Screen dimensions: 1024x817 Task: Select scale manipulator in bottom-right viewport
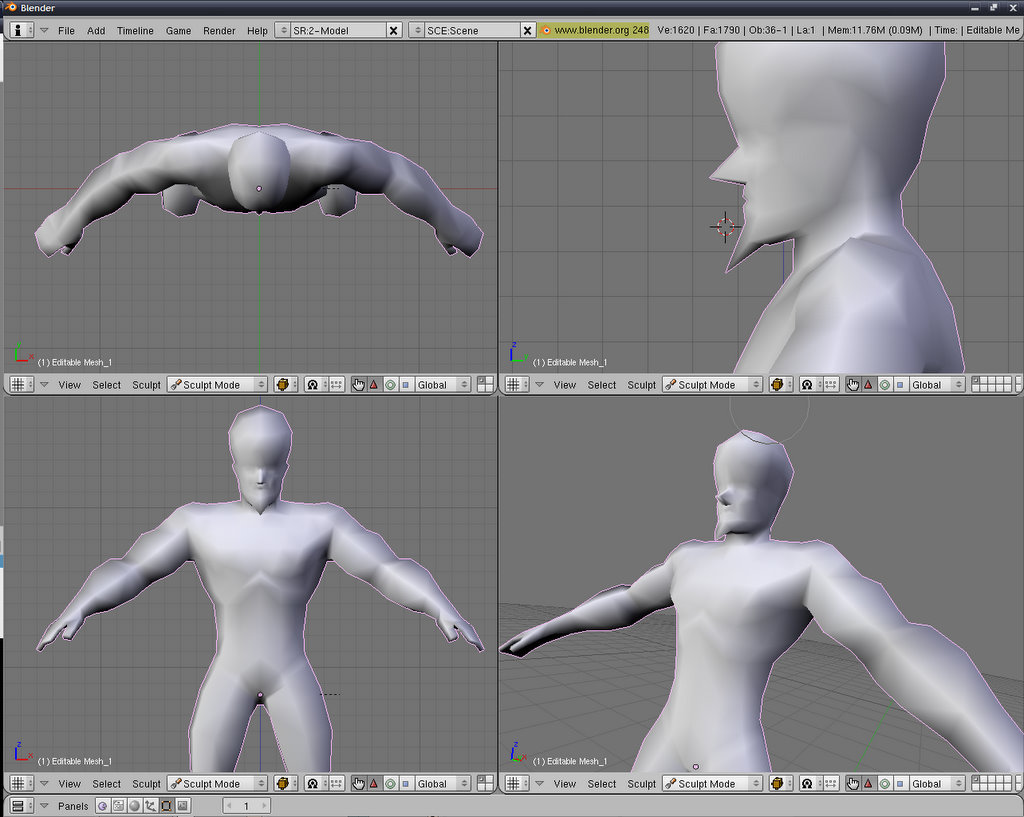point(899,784)
